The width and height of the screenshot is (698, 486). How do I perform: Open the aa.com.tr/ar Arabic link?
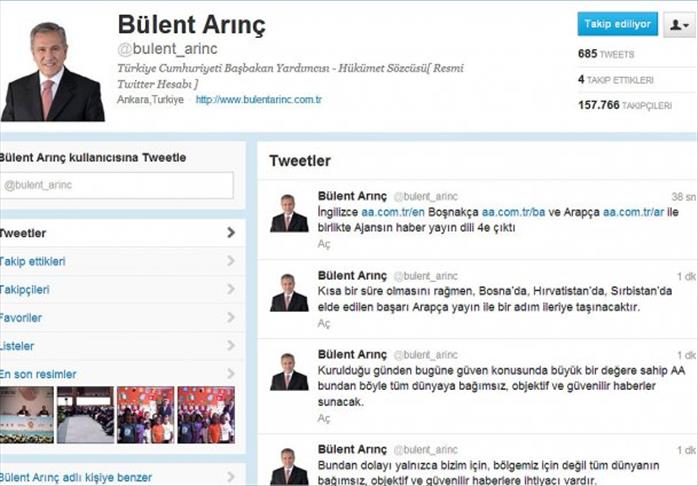pos(633,212)
